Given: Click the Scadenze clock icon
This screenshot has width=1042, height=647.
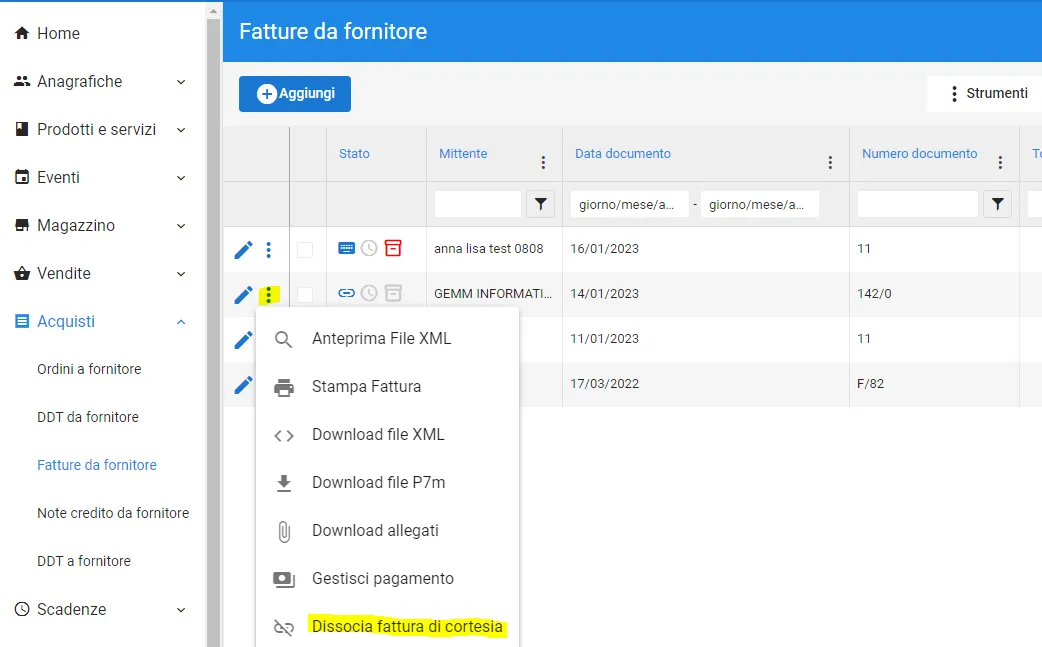Looking at the screenshot, I should point(22,609).
